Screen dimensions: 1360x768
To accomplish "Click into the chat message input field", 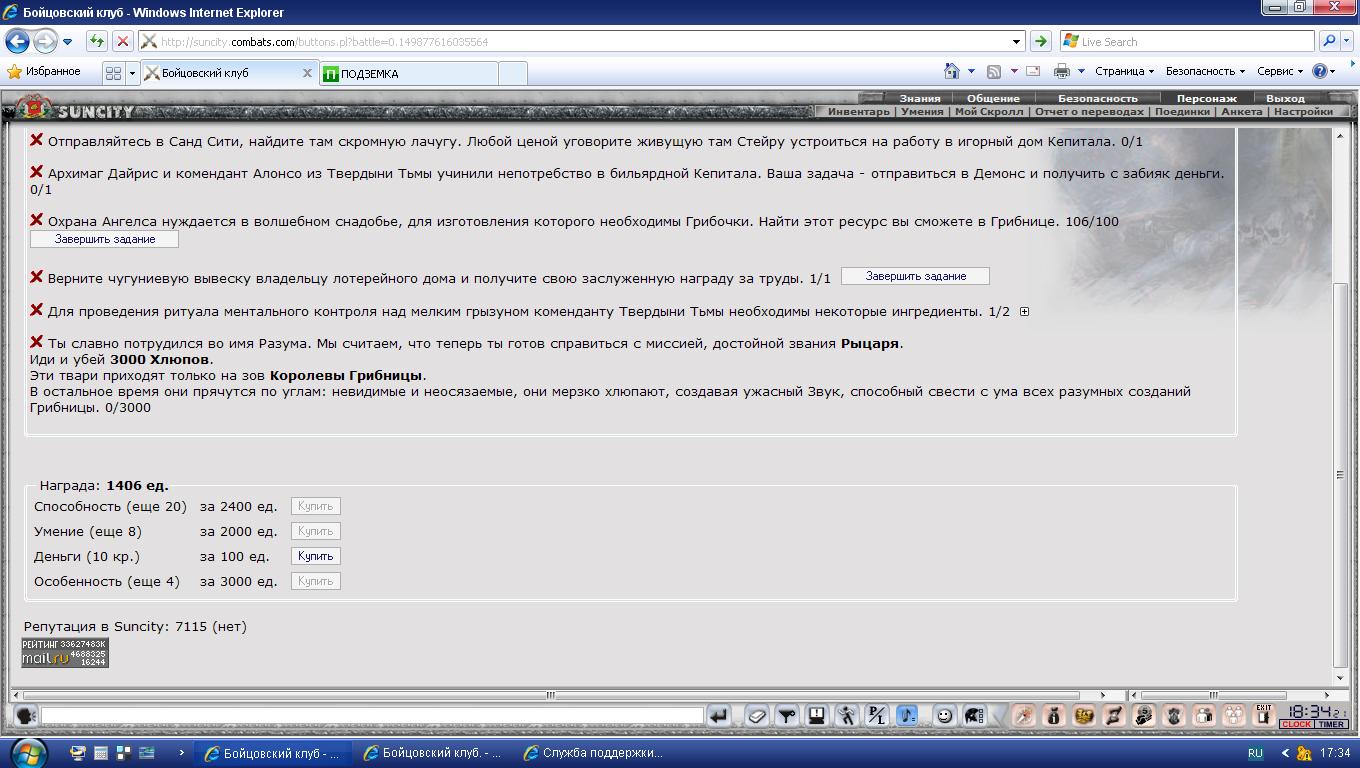I will (x=372, y=715).
